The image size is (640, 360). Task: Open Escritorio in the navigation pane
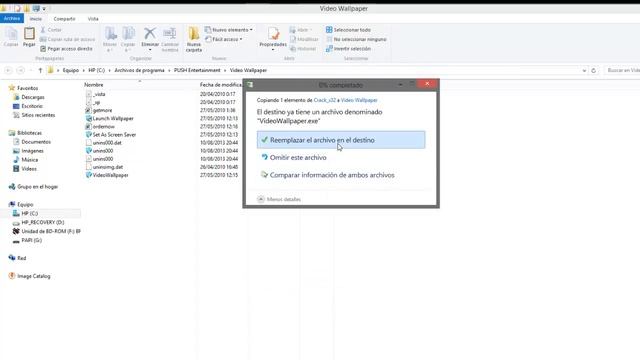[32, 106]
